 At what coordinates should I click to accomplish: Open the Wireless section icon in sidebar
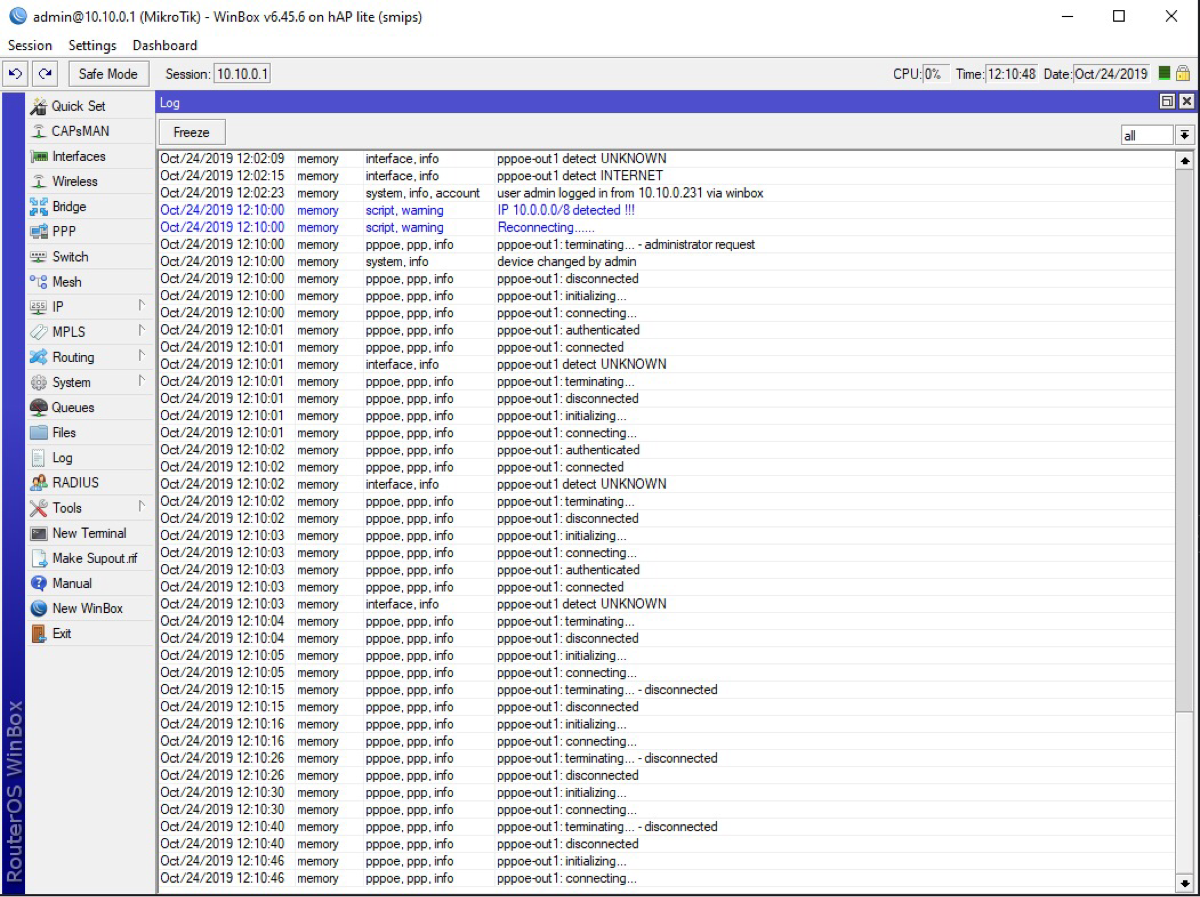click(39, 182)
